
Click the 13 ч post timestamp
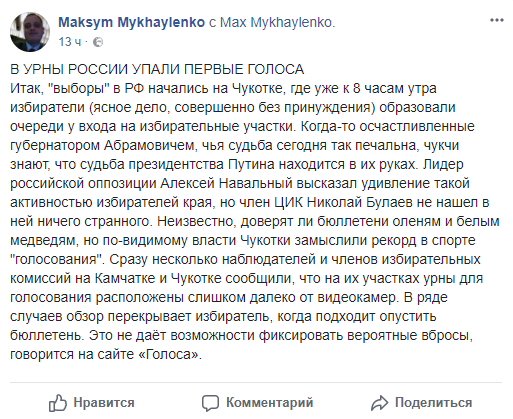[x=70, y=42]
